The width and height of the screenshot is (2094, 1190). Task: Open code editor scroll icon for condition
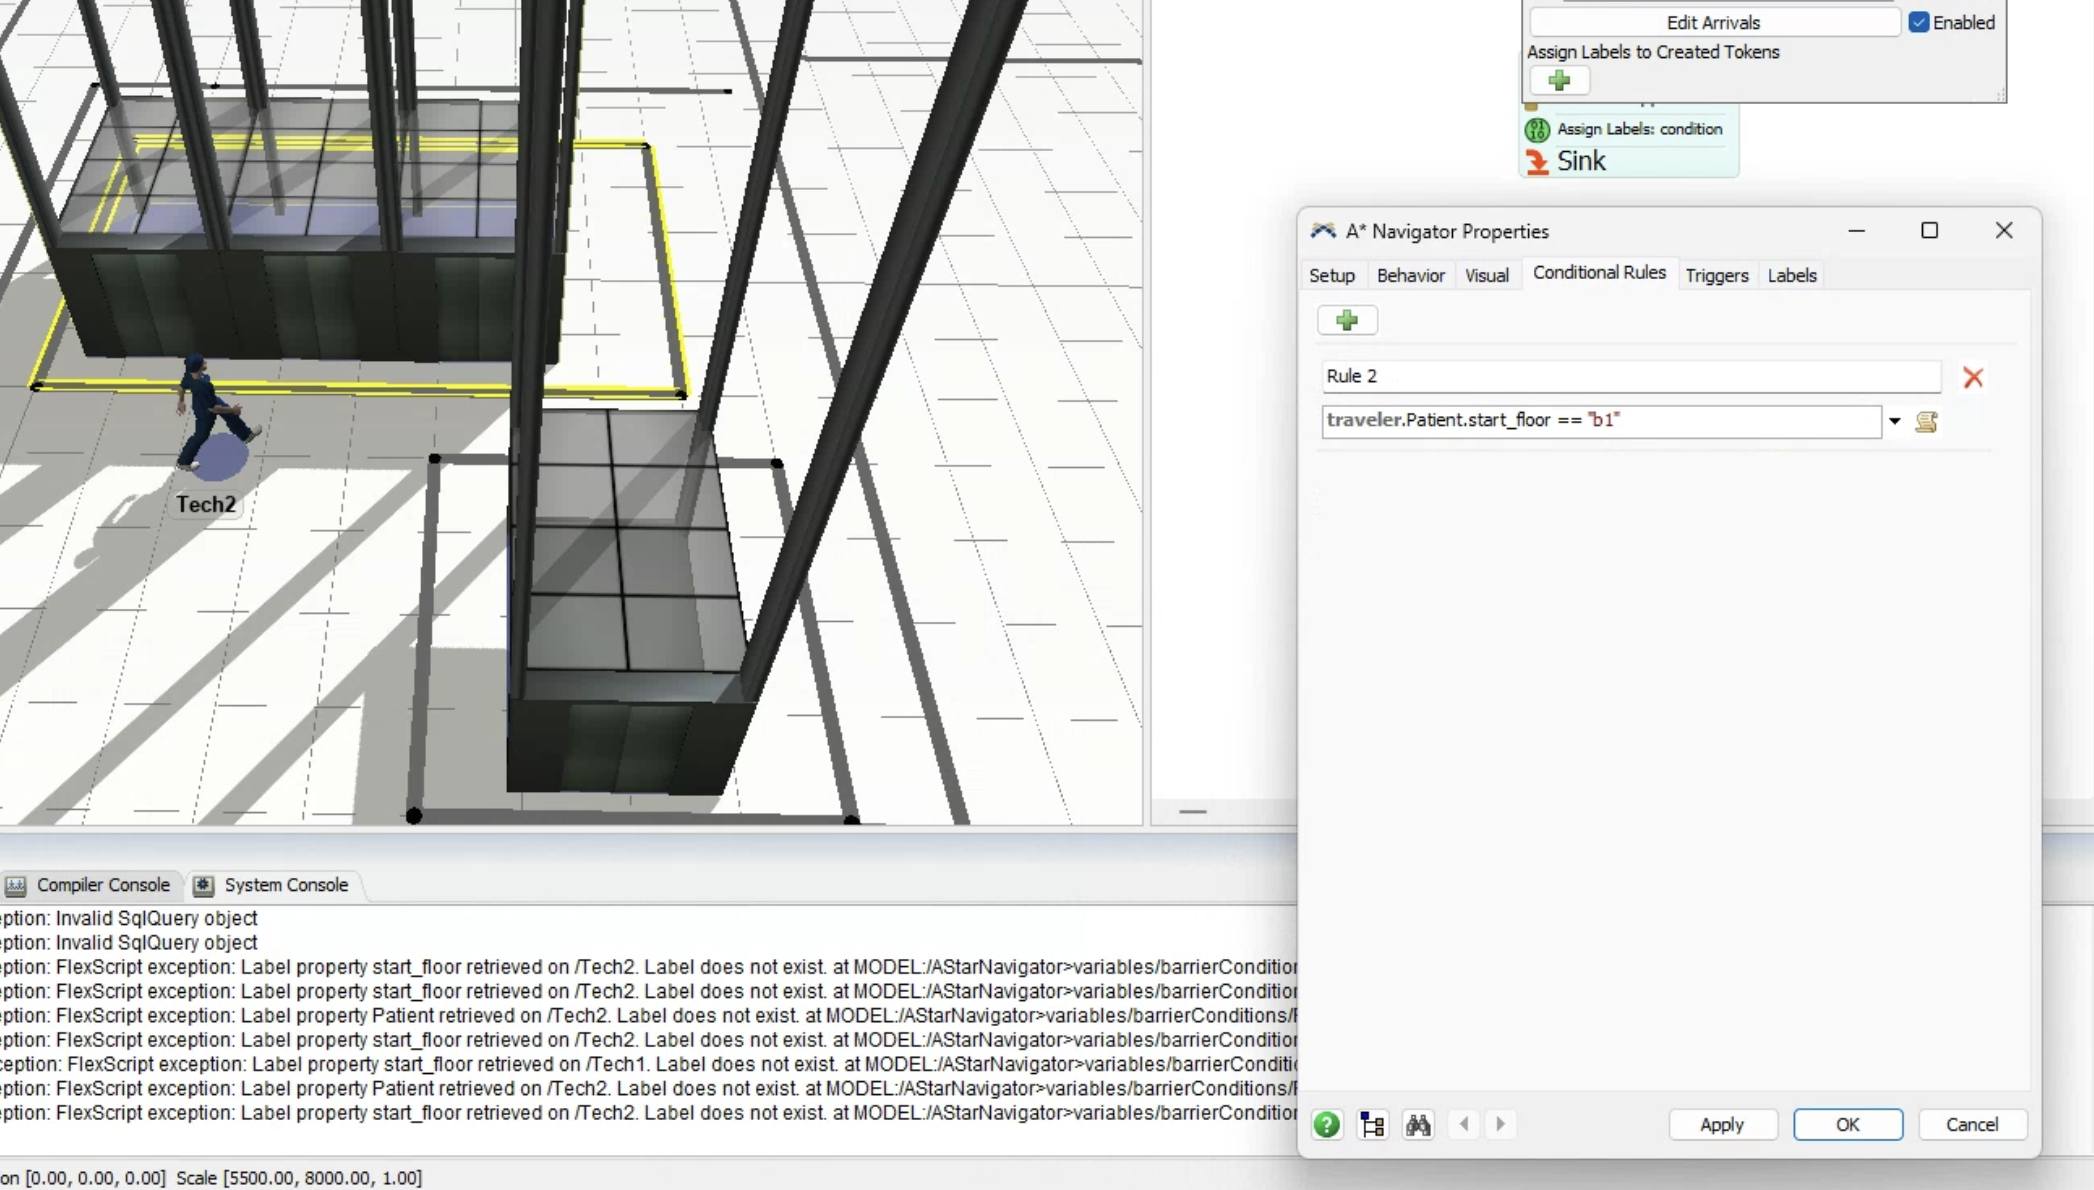(x=1926, y=422)
